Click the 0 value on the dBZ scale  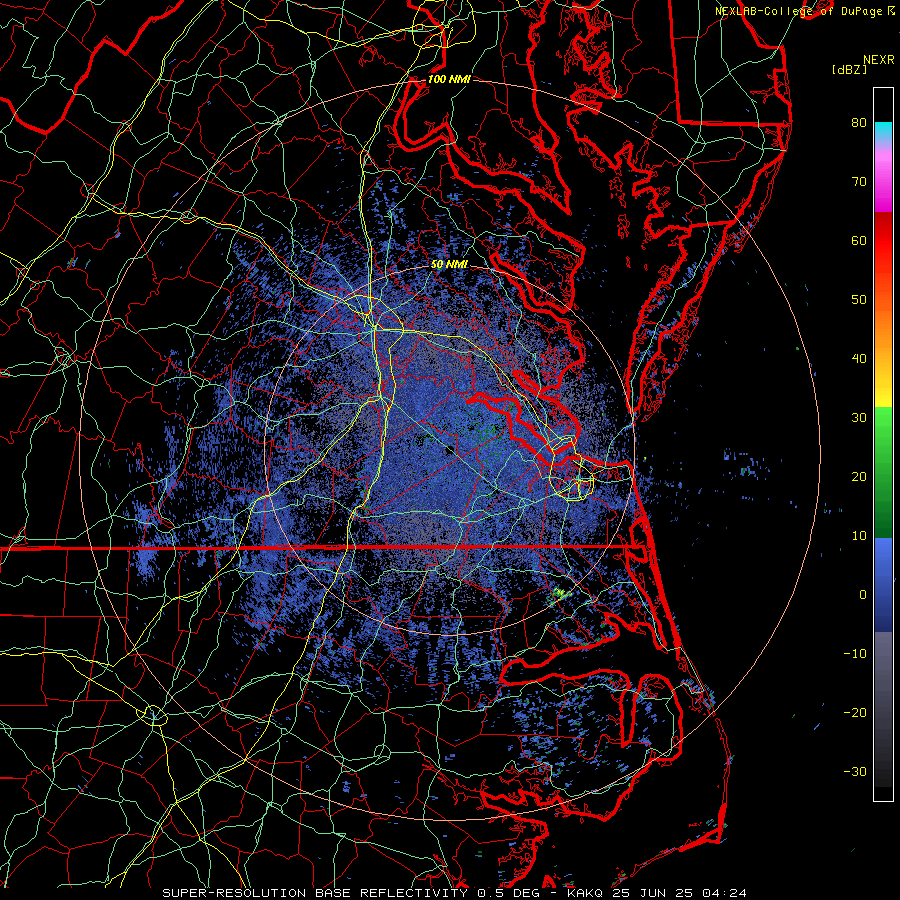[863, 595]
